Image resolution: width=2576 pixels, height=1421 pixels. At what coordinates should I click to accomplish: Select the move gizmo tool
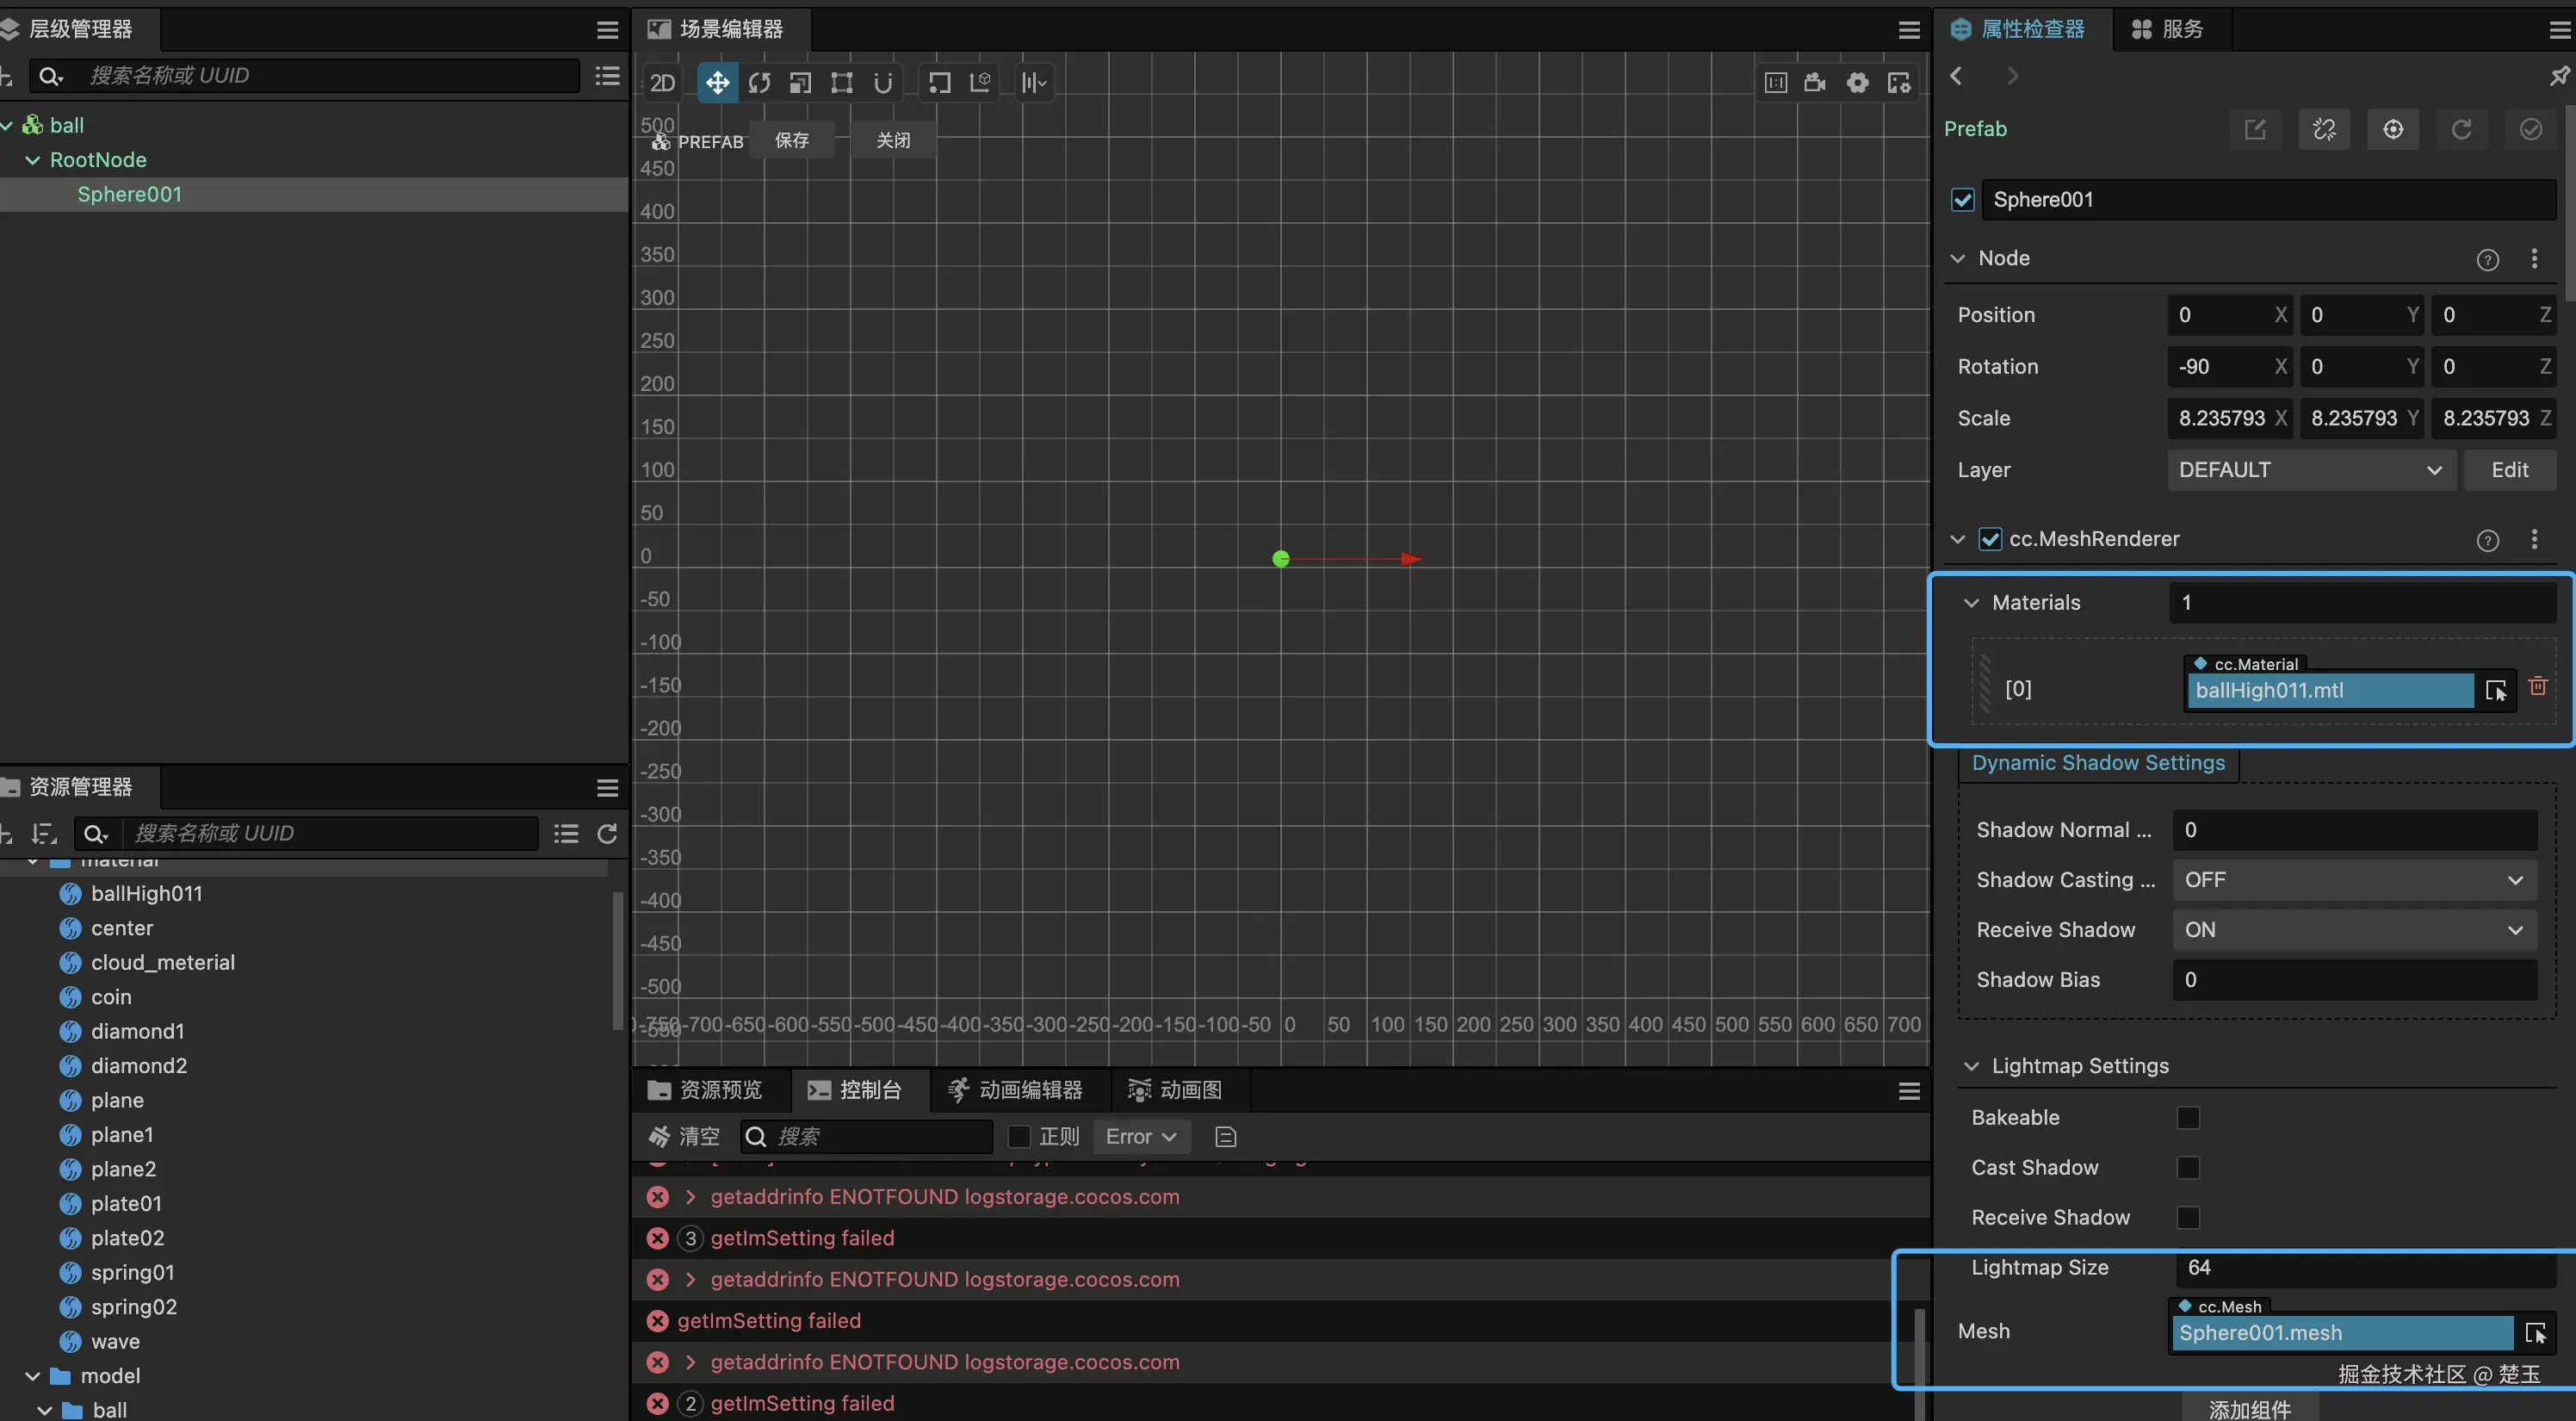pyautogui.click(x=717, y=82)
